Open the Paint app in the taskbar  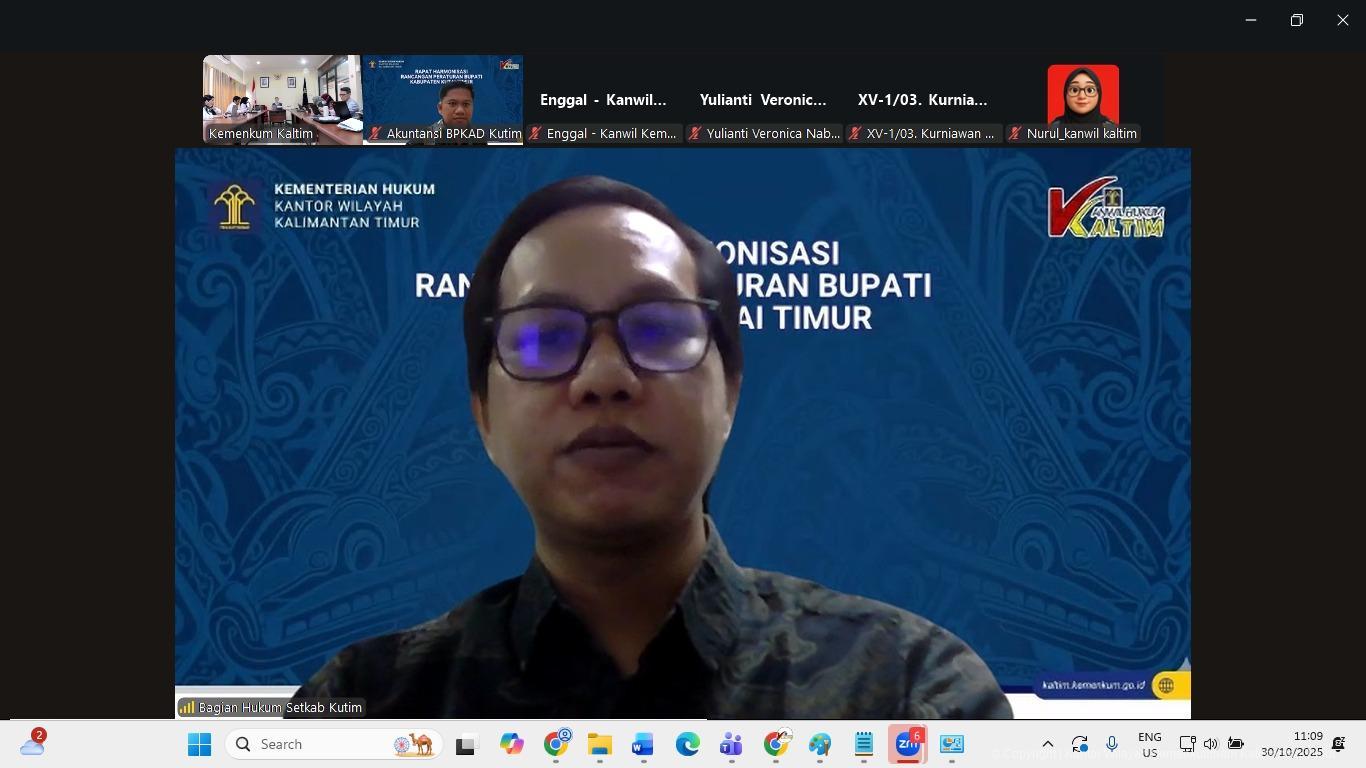tap(820, 745)
